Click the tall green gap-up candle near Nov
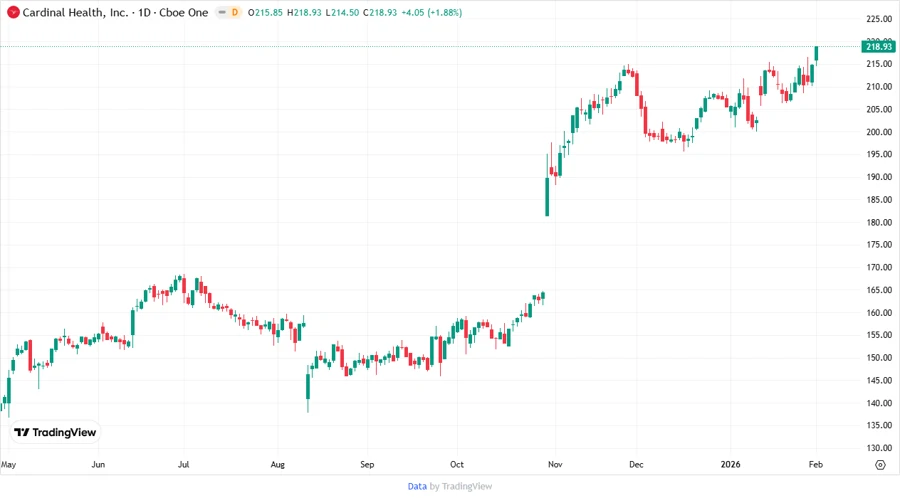The image size is (900, 498). tap(547, 196)
